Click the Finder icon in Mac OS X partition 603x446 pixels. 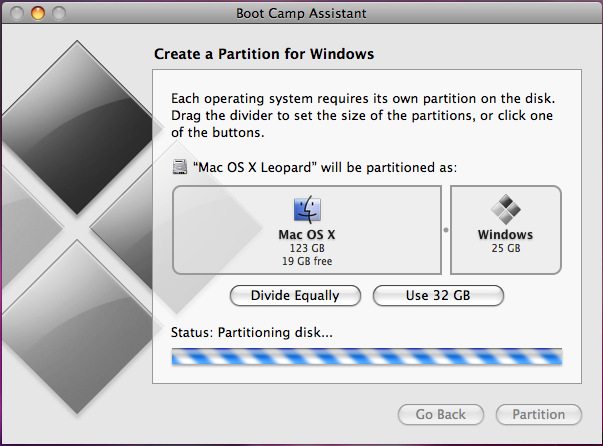[x=306, y=210]
